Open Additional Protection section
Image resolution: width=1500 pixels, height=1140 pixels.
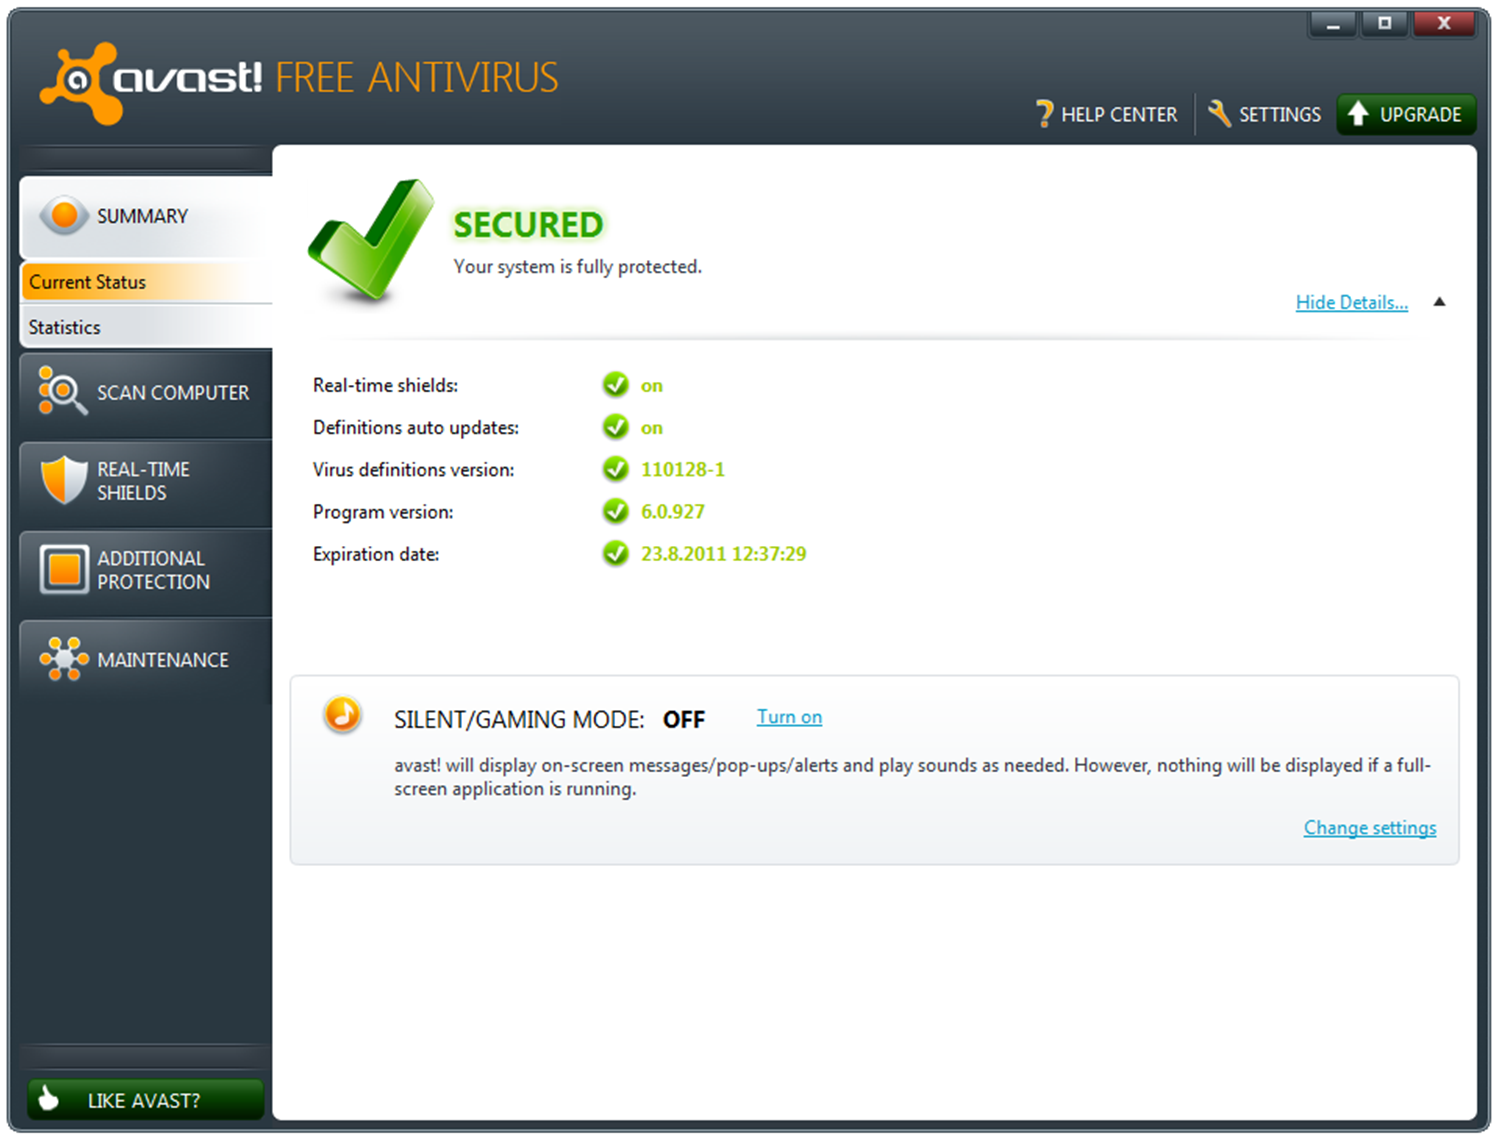pyautogui.click(x=146, y=570)
